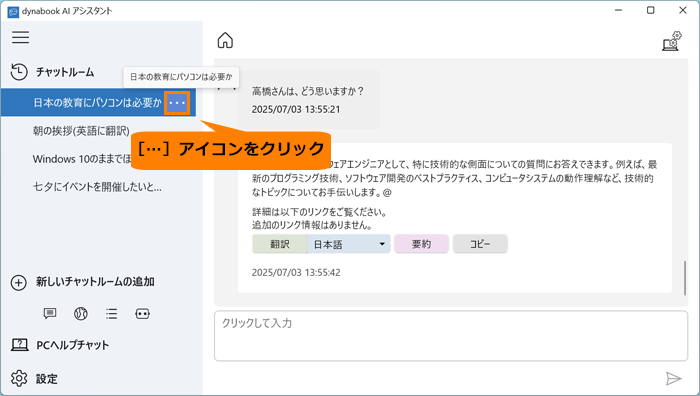Select the globe translation chat icon
This screenshot has width=700, height=396.
(x=81, y=314)
